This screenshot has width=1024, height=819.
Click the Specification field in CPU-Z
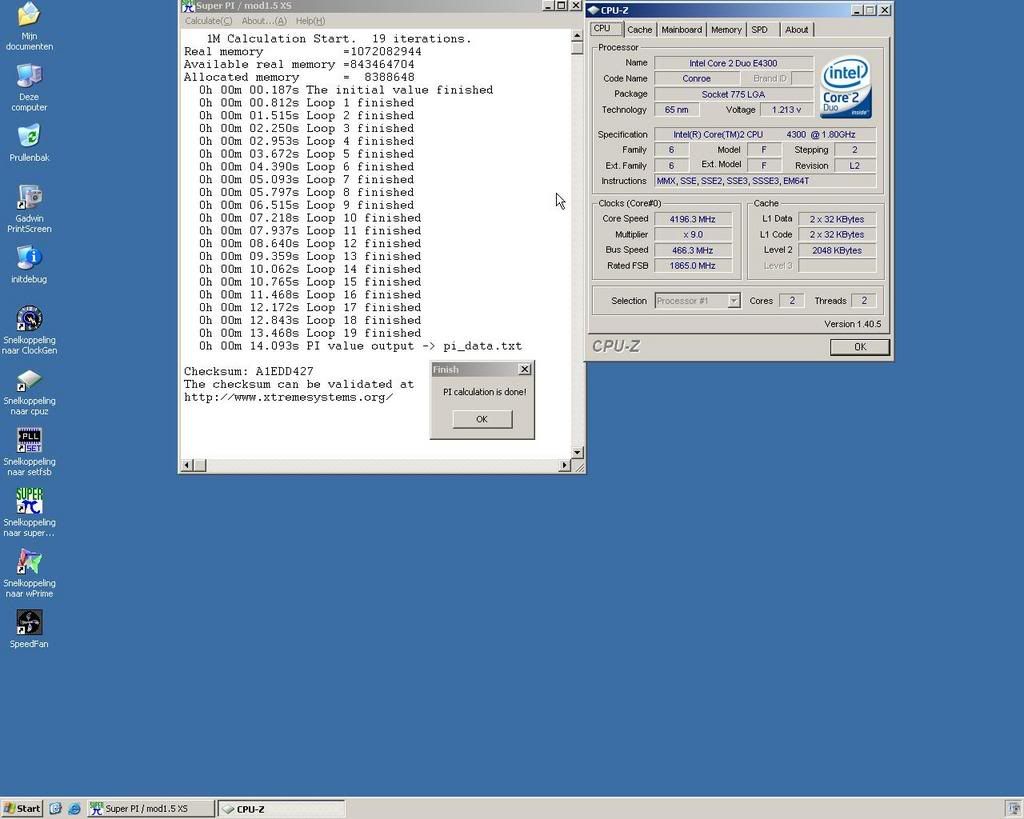(x=765, y=135)
